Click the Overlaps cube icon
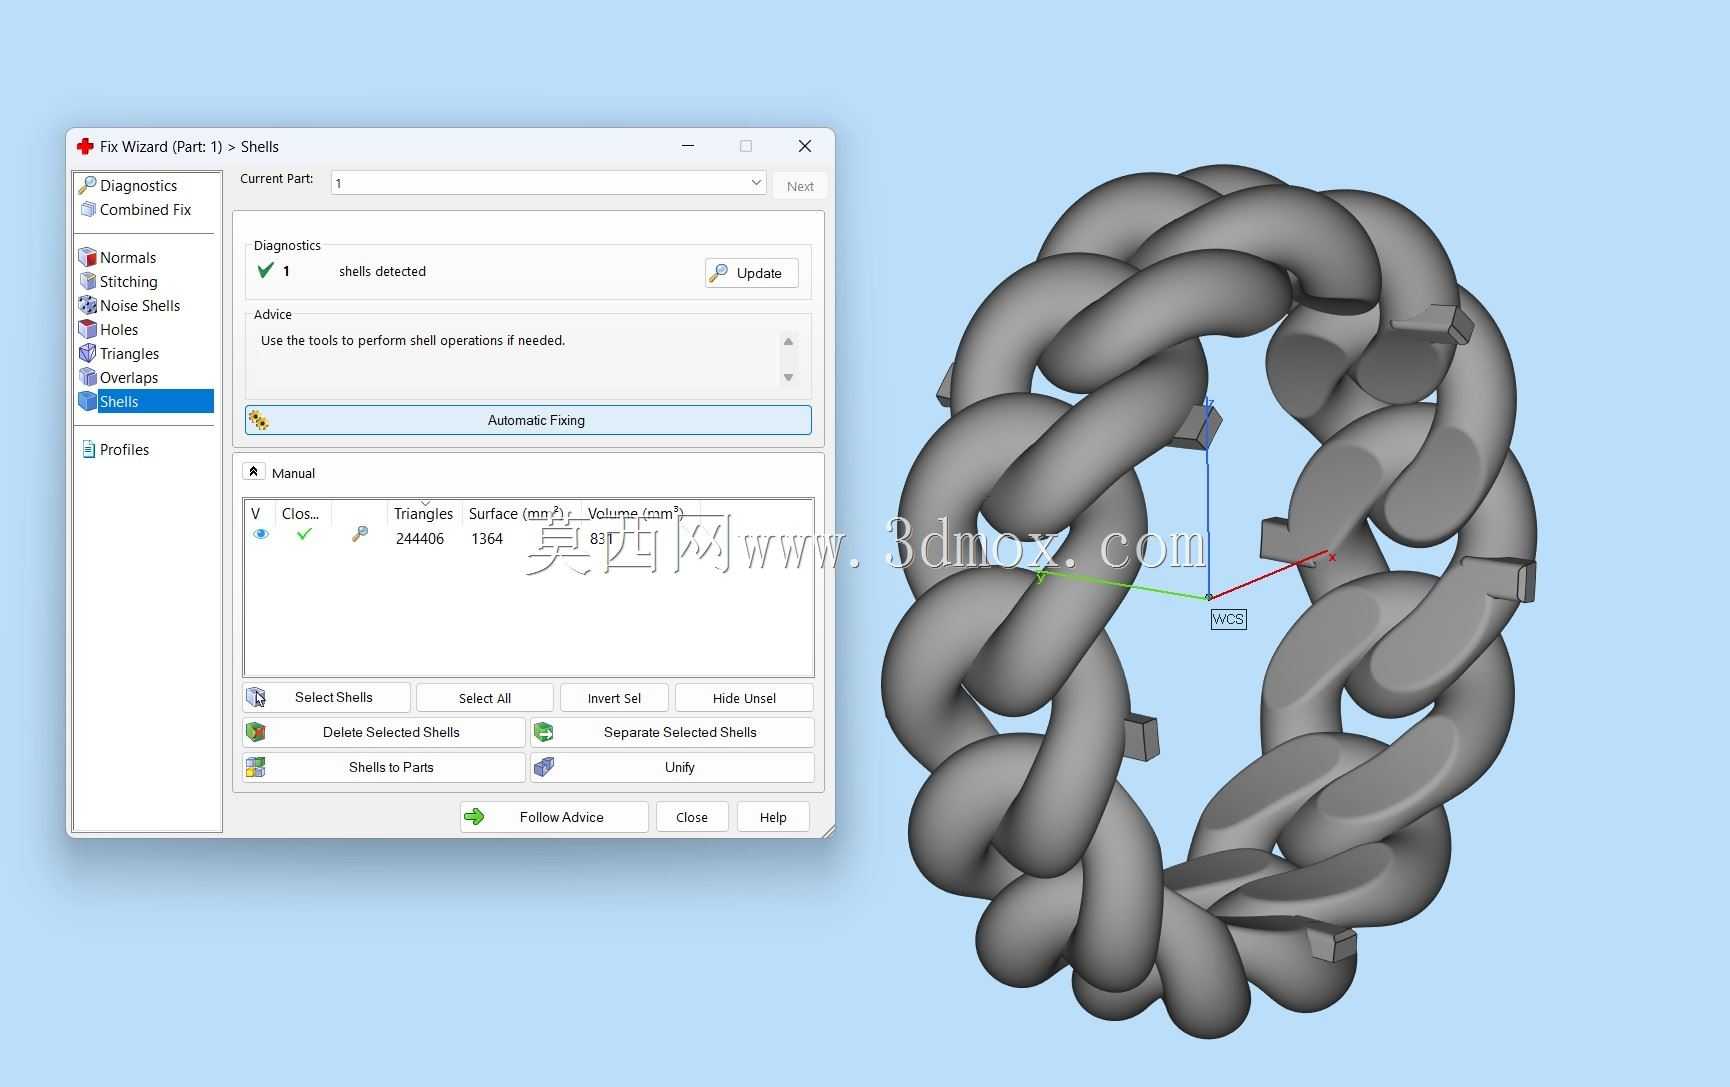 click(x=88, y=377)
